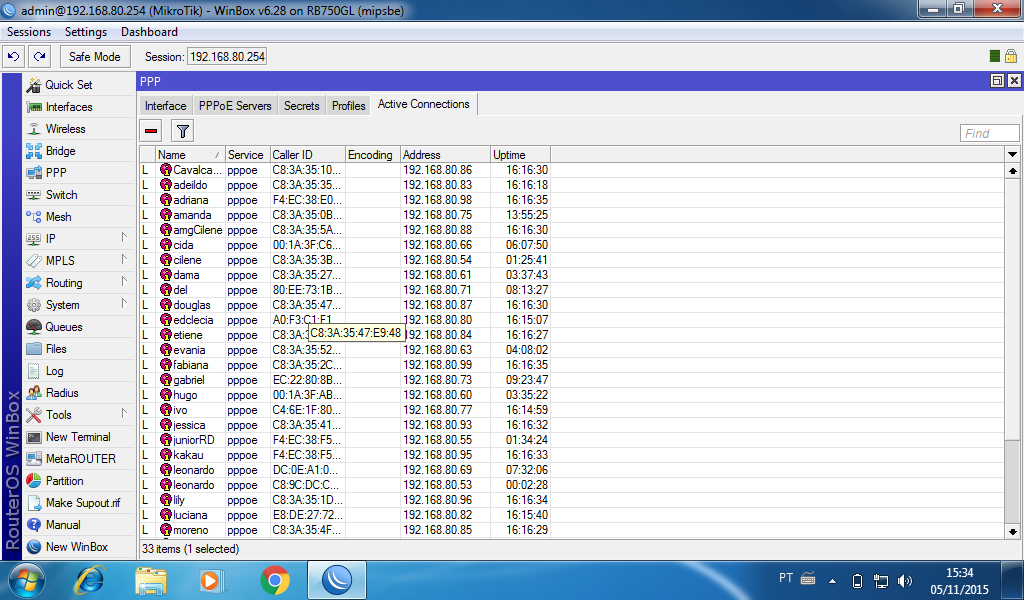This screenshot has height=600, width=1024.
Task: Click the Find search field
Action: tap(989, 133)
